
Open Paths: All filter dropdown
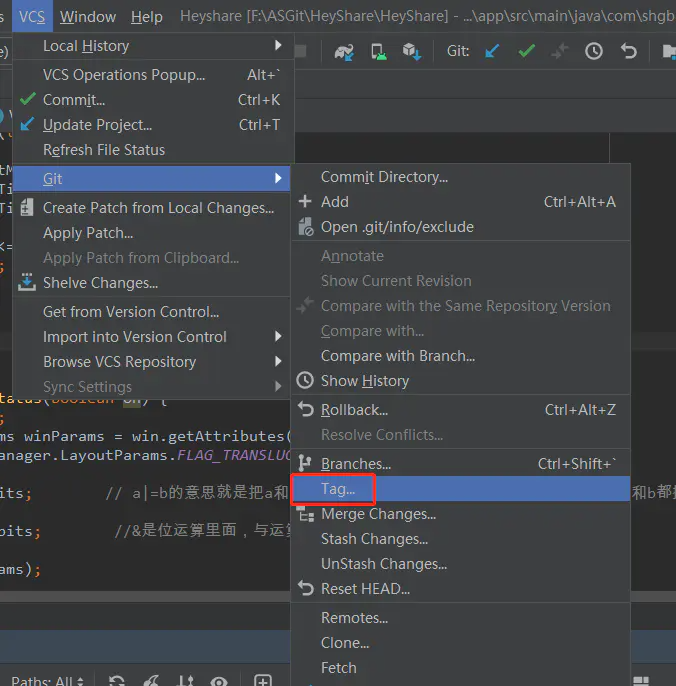[47, 680]
